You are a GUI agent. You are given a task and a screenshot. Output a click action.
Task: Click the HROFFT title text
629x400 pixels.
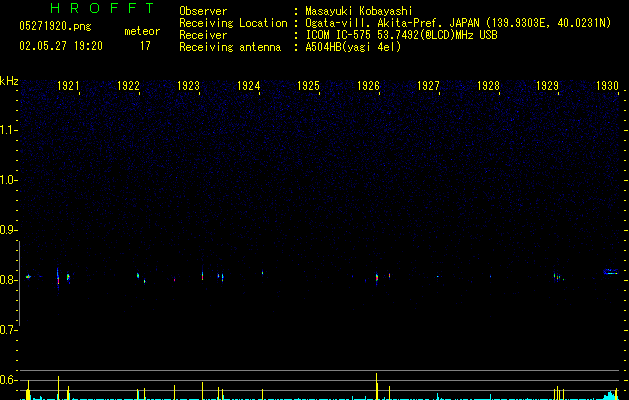coord(102,8)
